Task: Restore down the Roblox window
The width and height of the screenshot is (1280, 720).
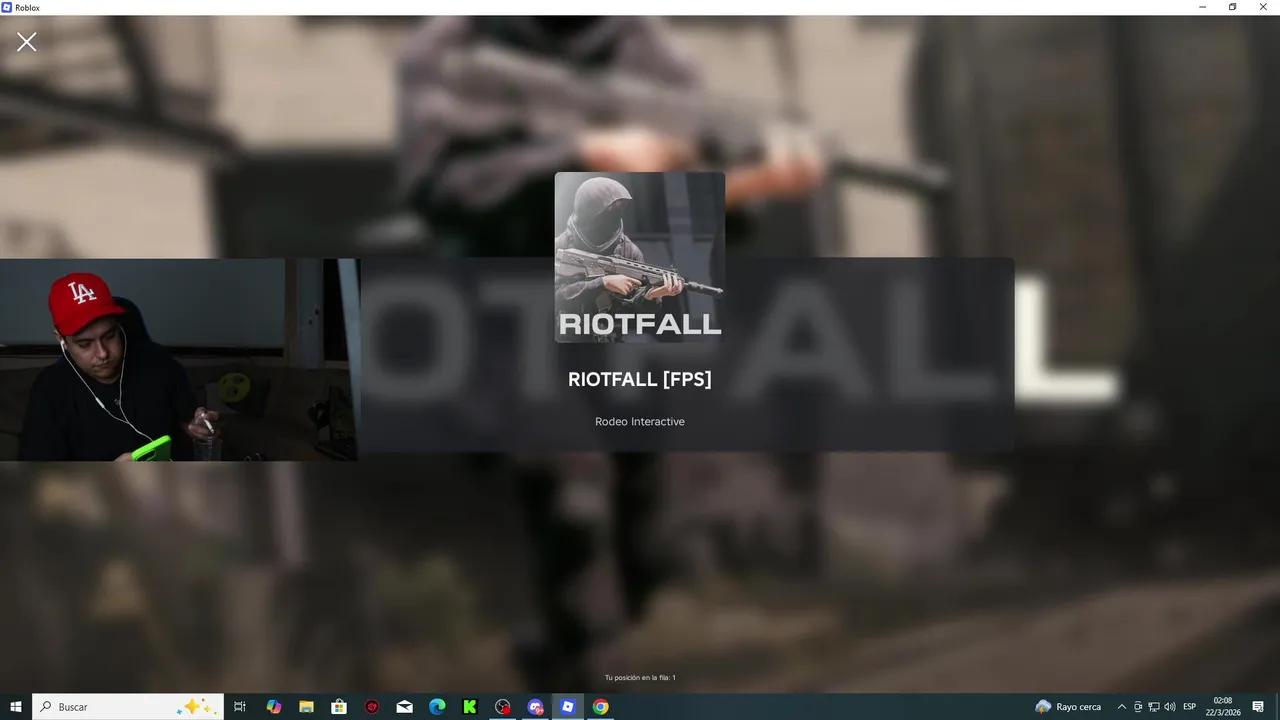Action: [x=1232, y=7]
